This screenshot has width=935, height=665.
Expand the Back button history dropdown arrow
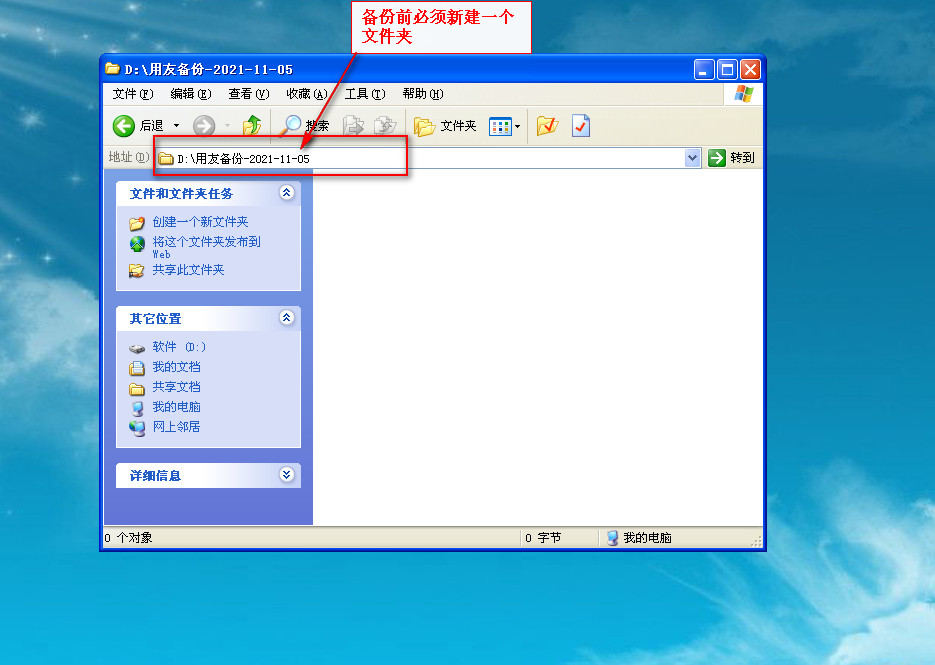point(177,126)
